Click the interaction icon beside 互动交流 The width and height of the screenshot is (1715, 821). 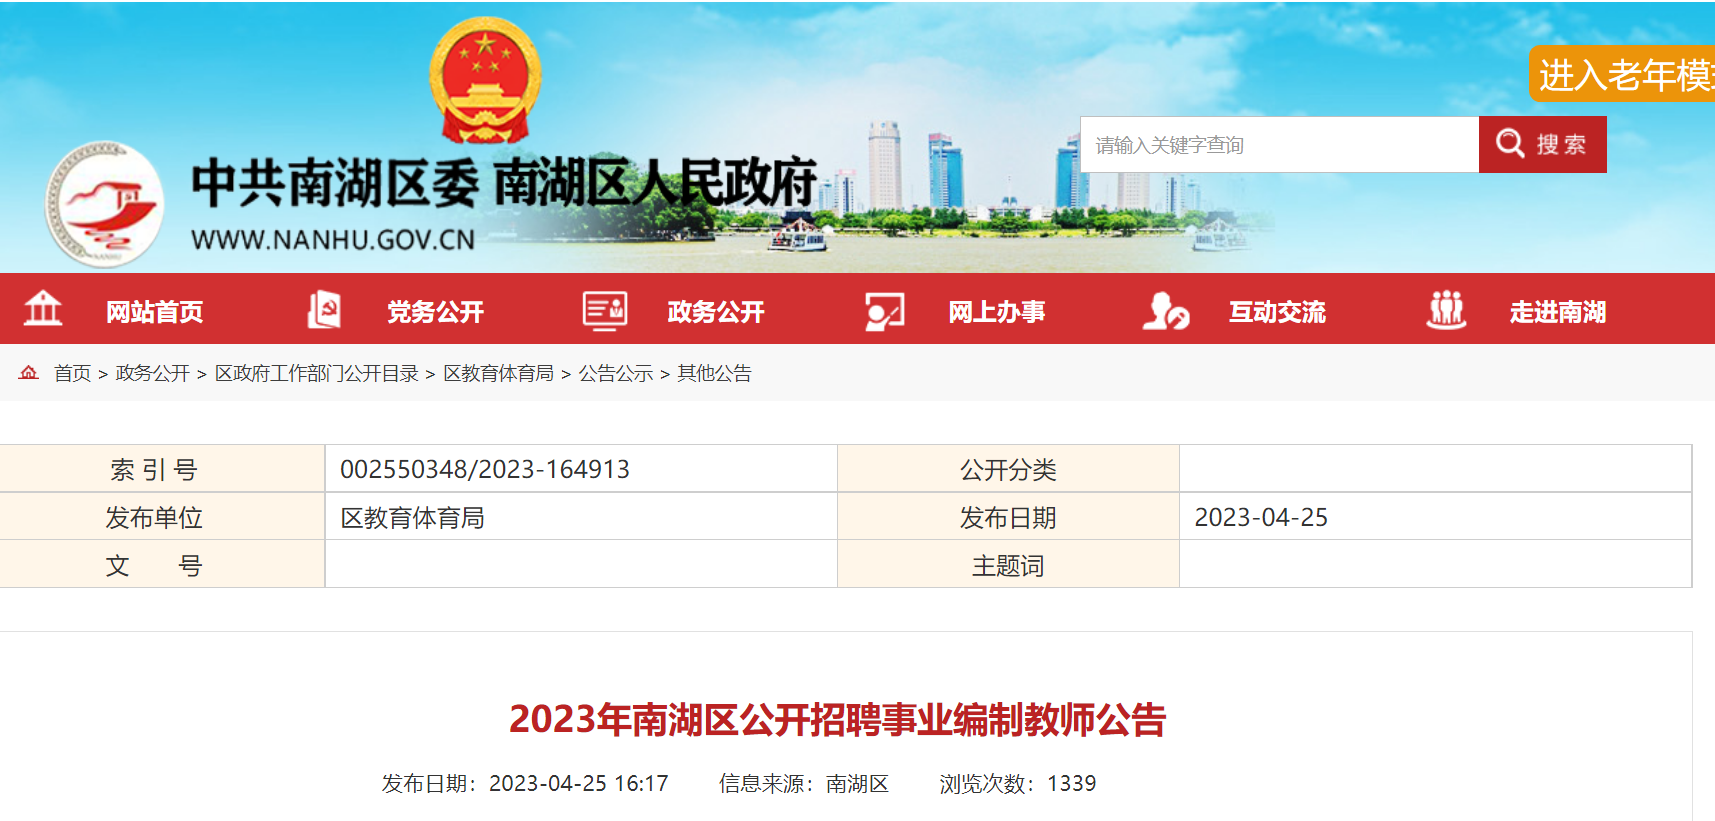(x=1166, y=311)
